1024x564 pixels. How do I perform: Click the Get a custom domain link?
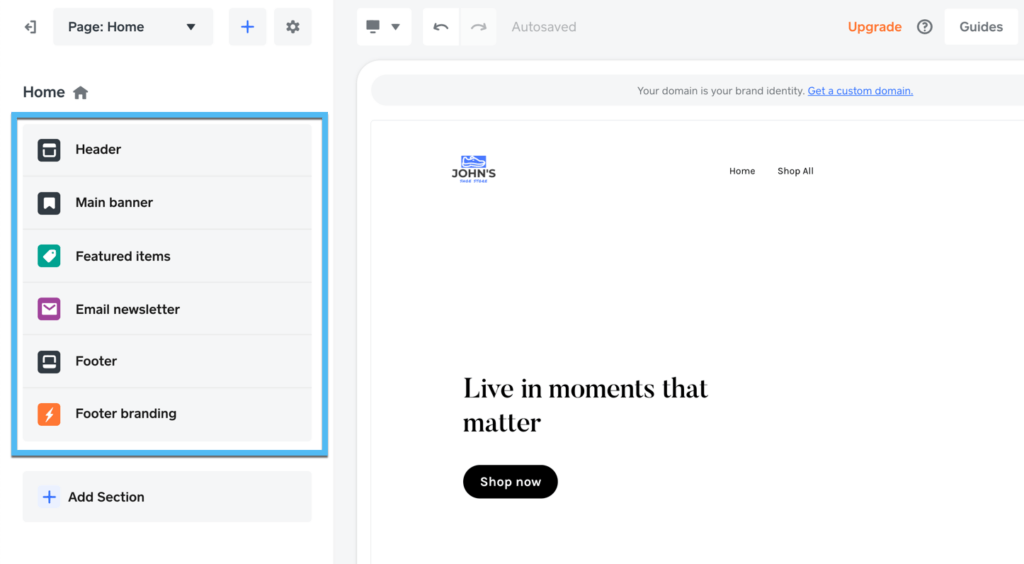pyautogui.click(x=860, y=91)
